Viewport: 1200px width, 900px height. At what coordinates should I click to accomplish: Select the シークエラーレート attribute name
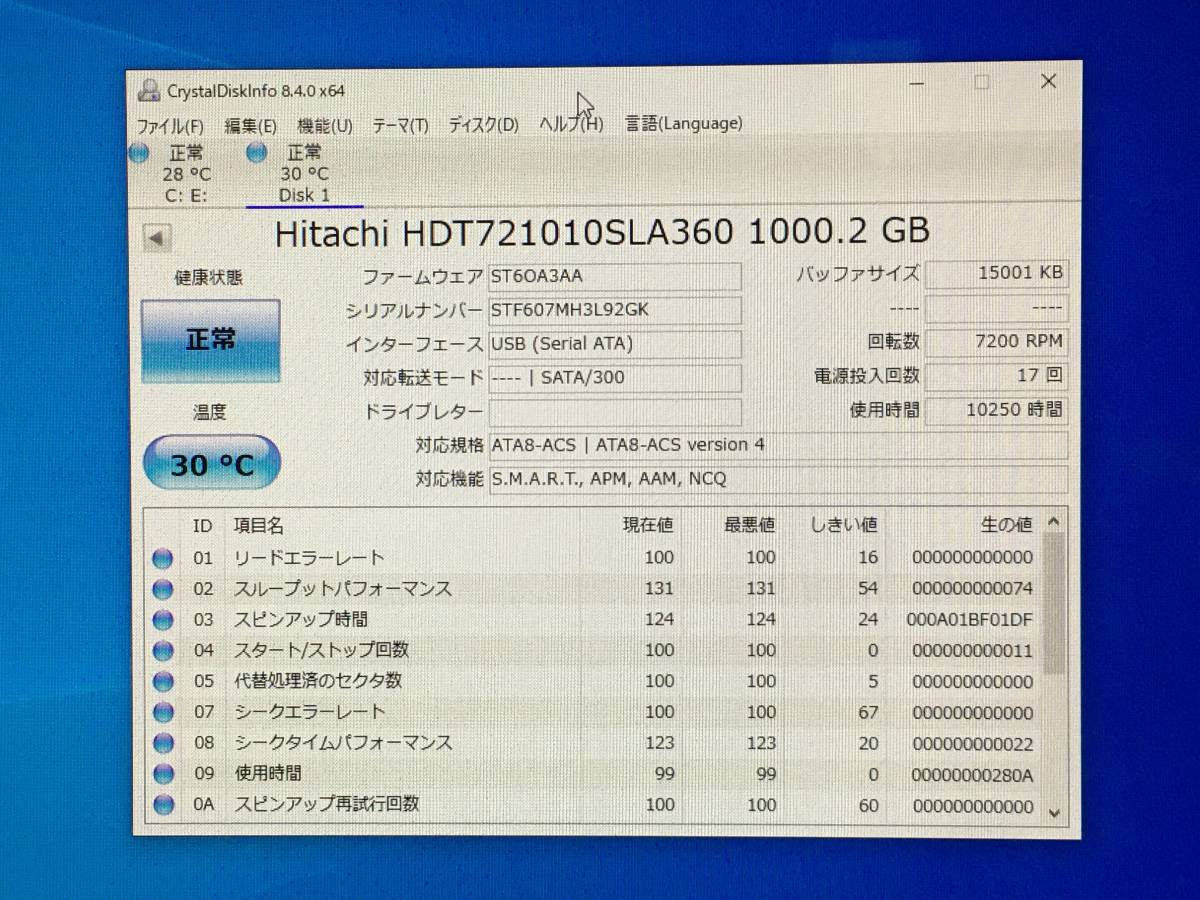[x=310, y=712]
